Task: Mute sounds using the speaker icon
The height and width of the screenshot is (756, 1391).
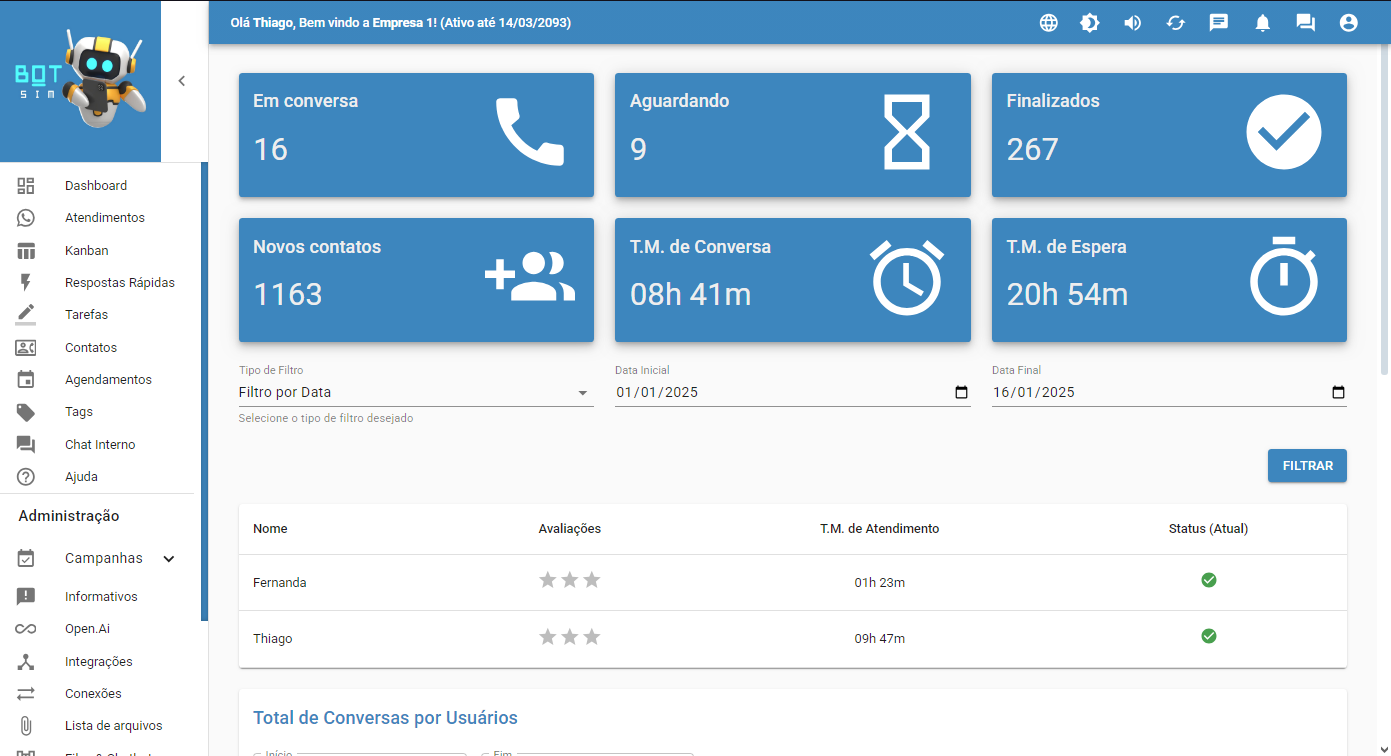Action: click(1133, 22)
